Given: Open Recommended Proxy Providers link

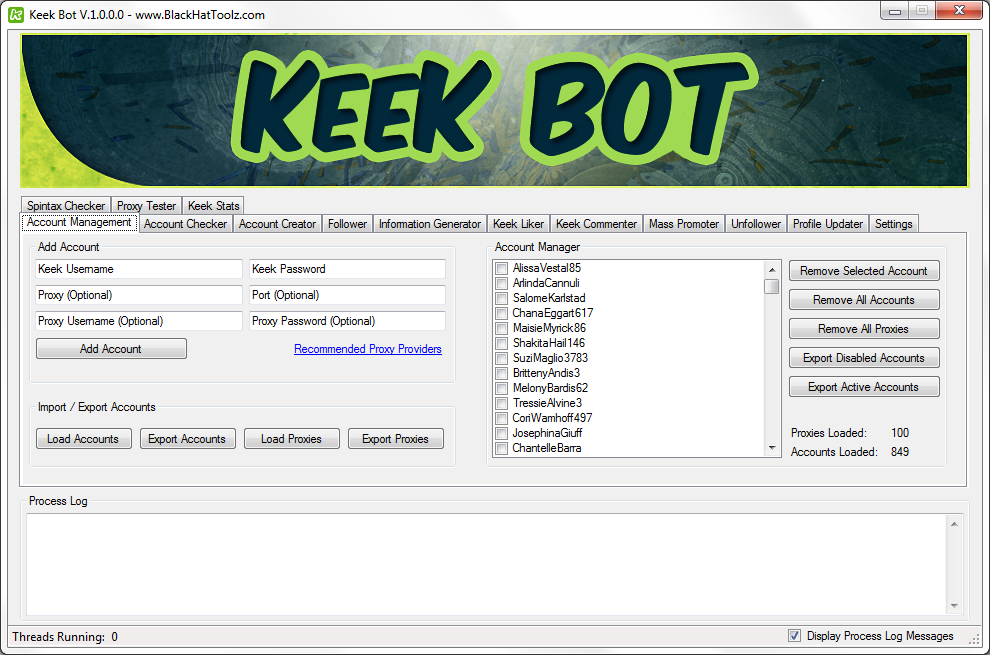Looking at the screenshot, I should coord(367,349).
